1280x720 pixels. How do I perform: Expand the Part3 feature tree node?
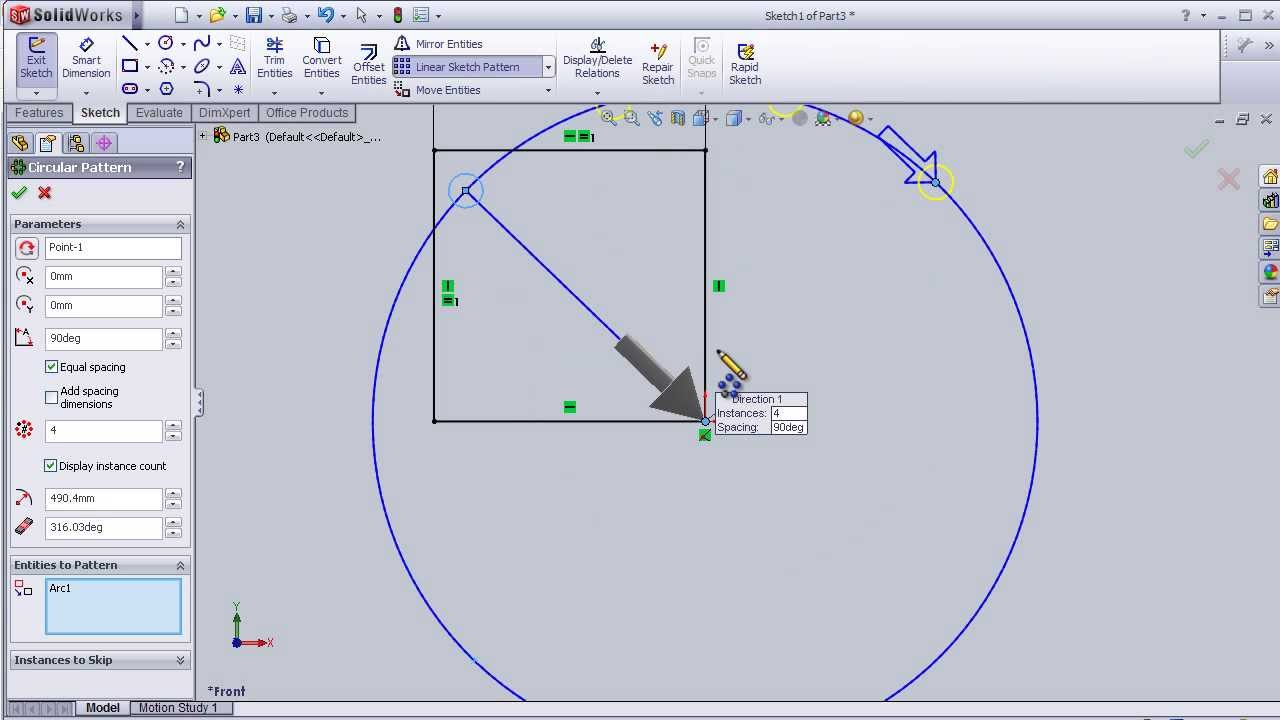click(204, 136)
